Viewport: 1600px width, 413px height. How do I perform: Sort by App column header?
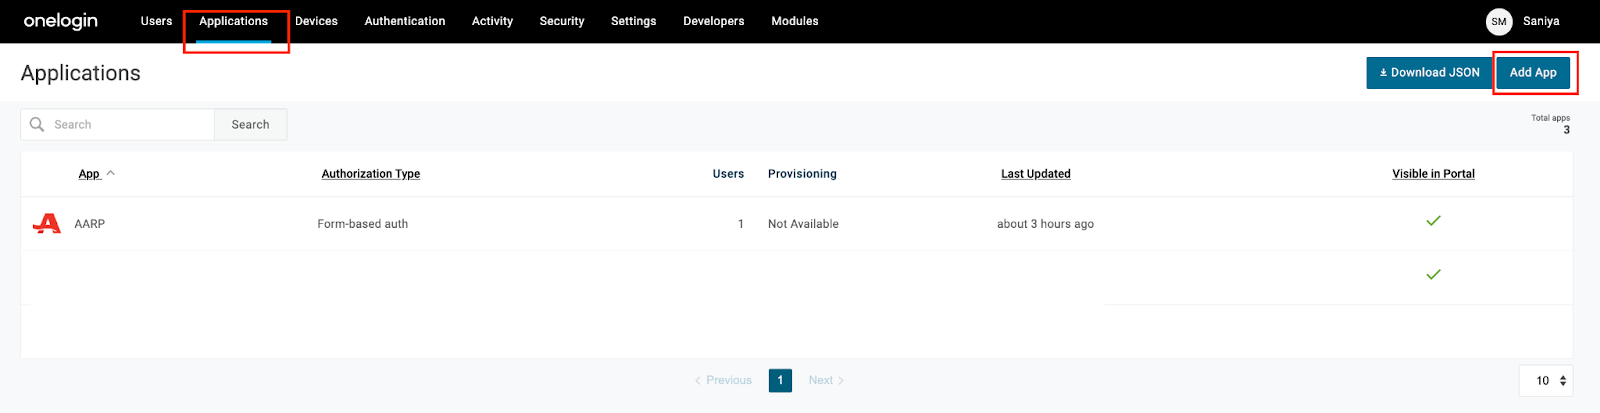[89, 174]
